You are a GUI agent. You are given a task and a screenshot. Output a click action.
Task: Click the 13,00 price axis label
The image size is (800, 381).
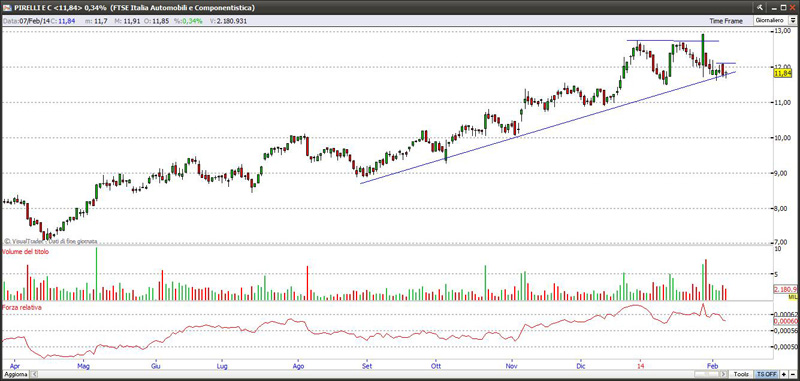coord(783,32)
